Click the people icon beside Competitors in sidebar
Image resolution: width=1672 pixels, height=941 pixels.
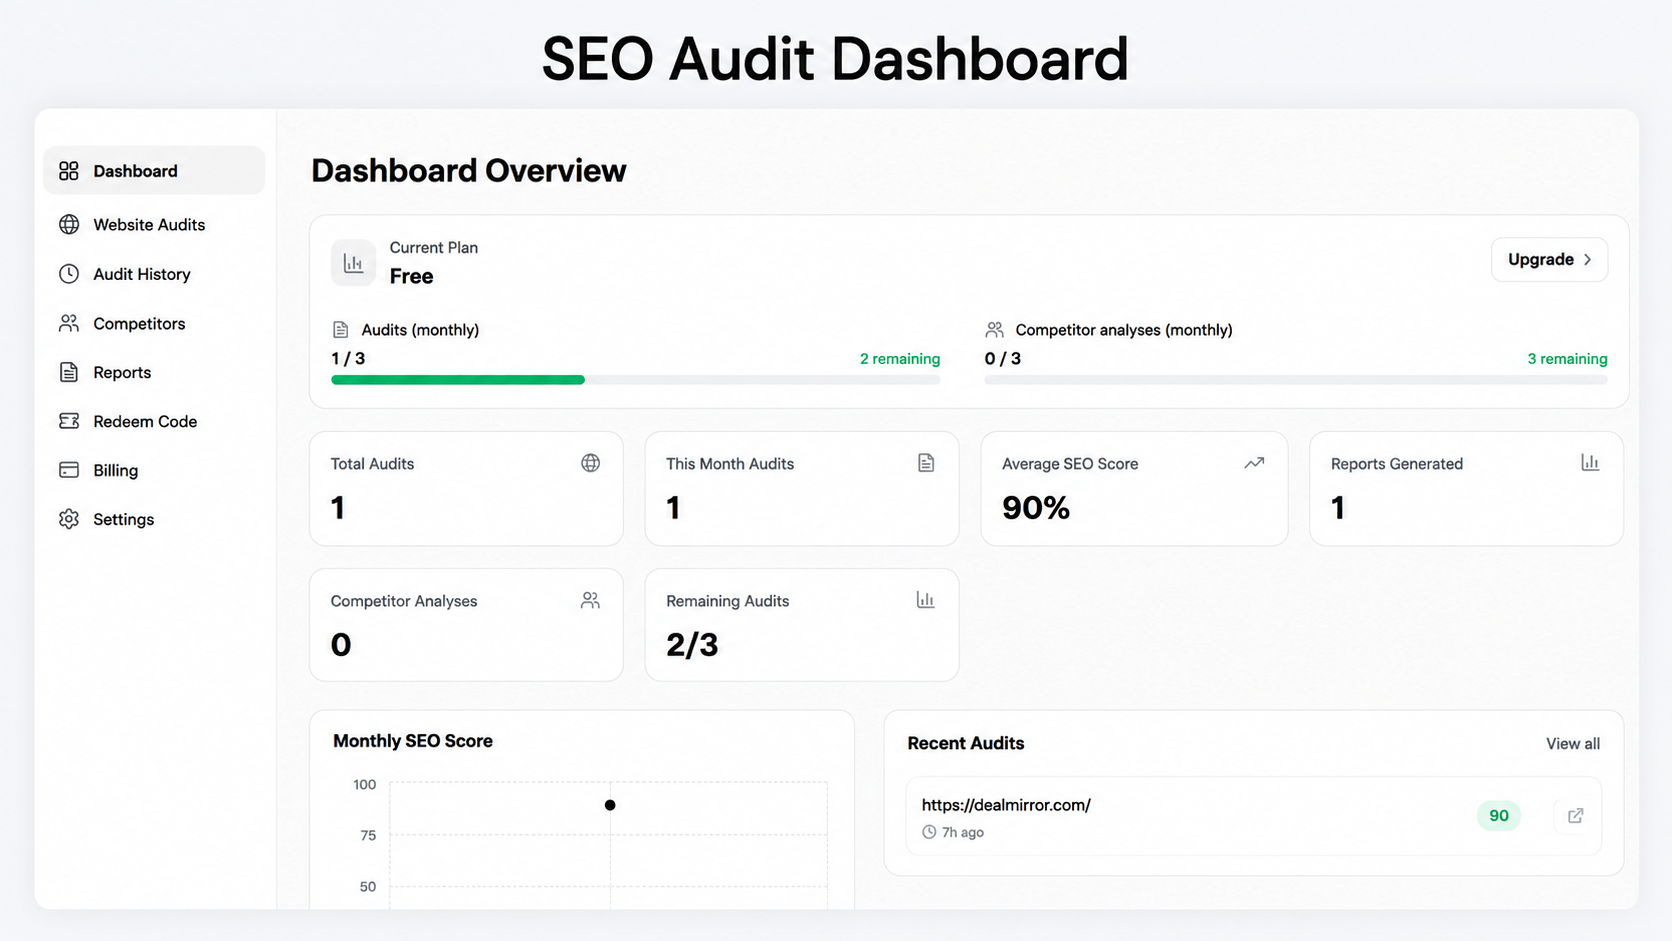pyautogui.click(x=69, y=323)
